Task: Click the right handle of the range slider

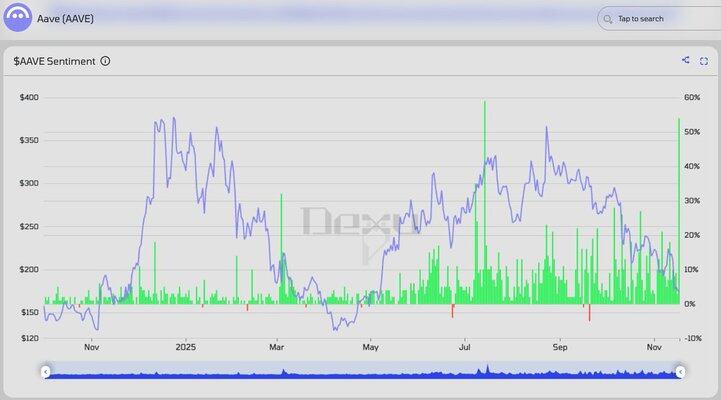Action: click(x=680, y=372)
